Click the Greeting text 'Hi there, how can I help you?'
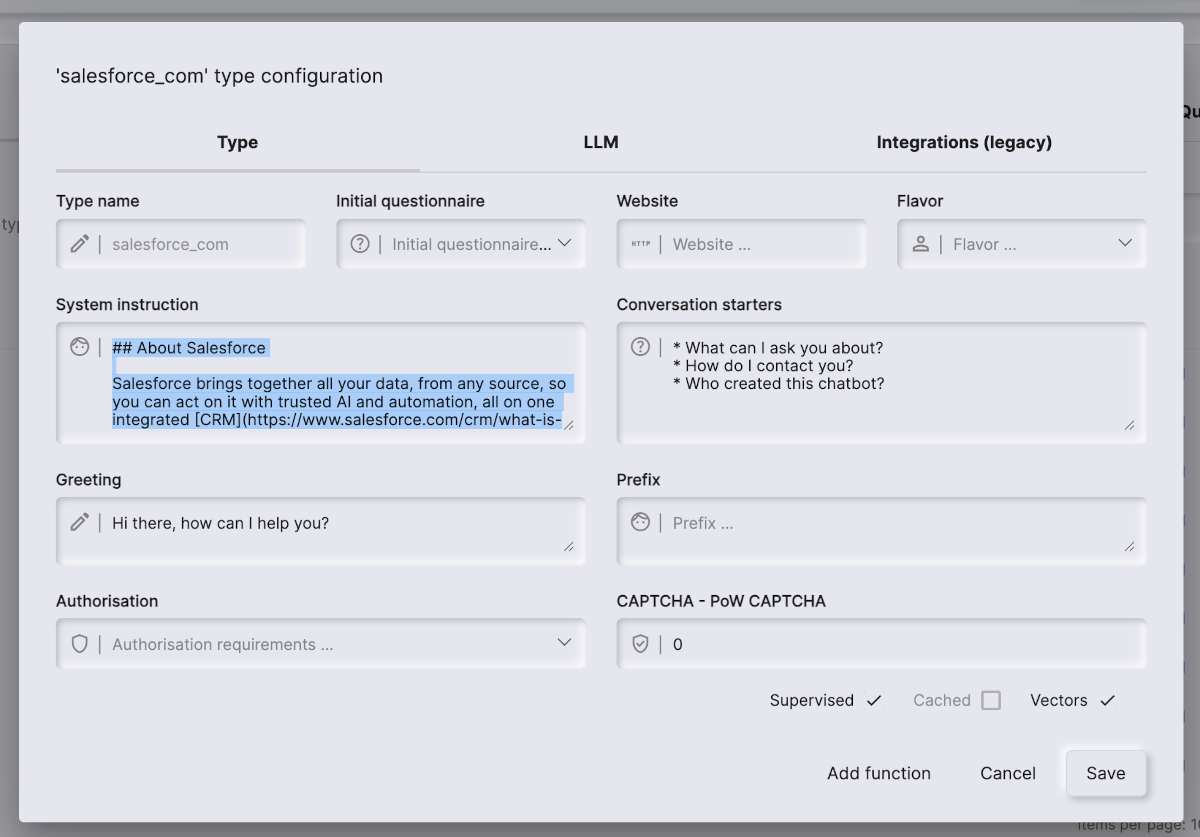The width and height of the screenshot is (1200, 837). (220, 523)
